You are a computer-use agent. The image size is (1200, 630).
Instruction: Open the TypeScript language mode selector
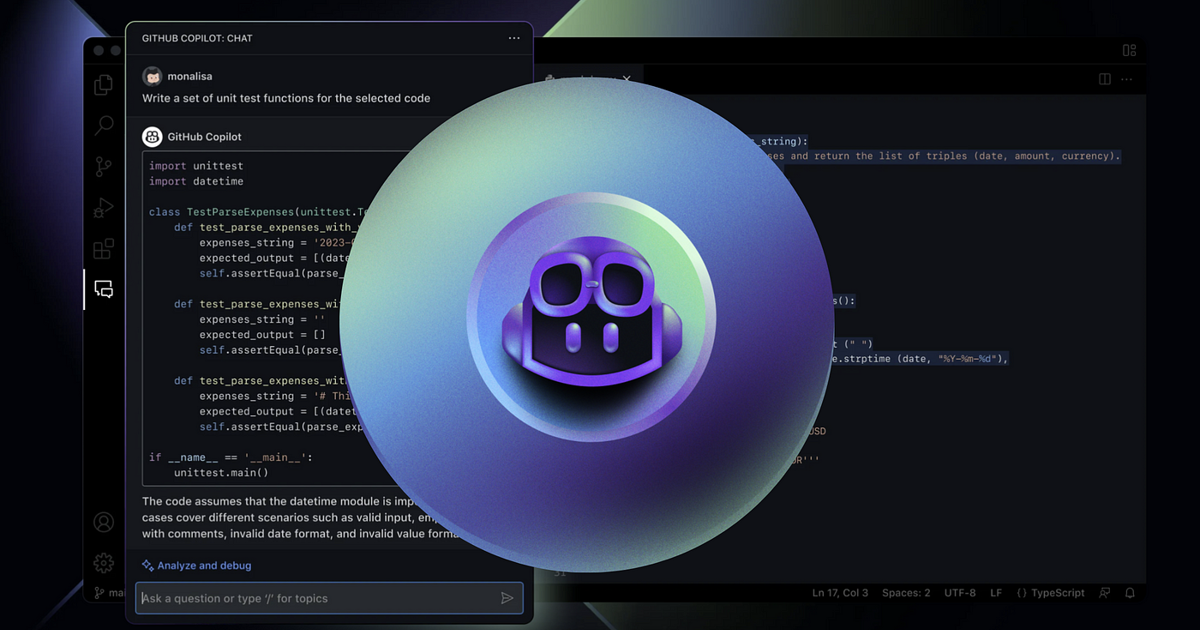[1050, 593]
